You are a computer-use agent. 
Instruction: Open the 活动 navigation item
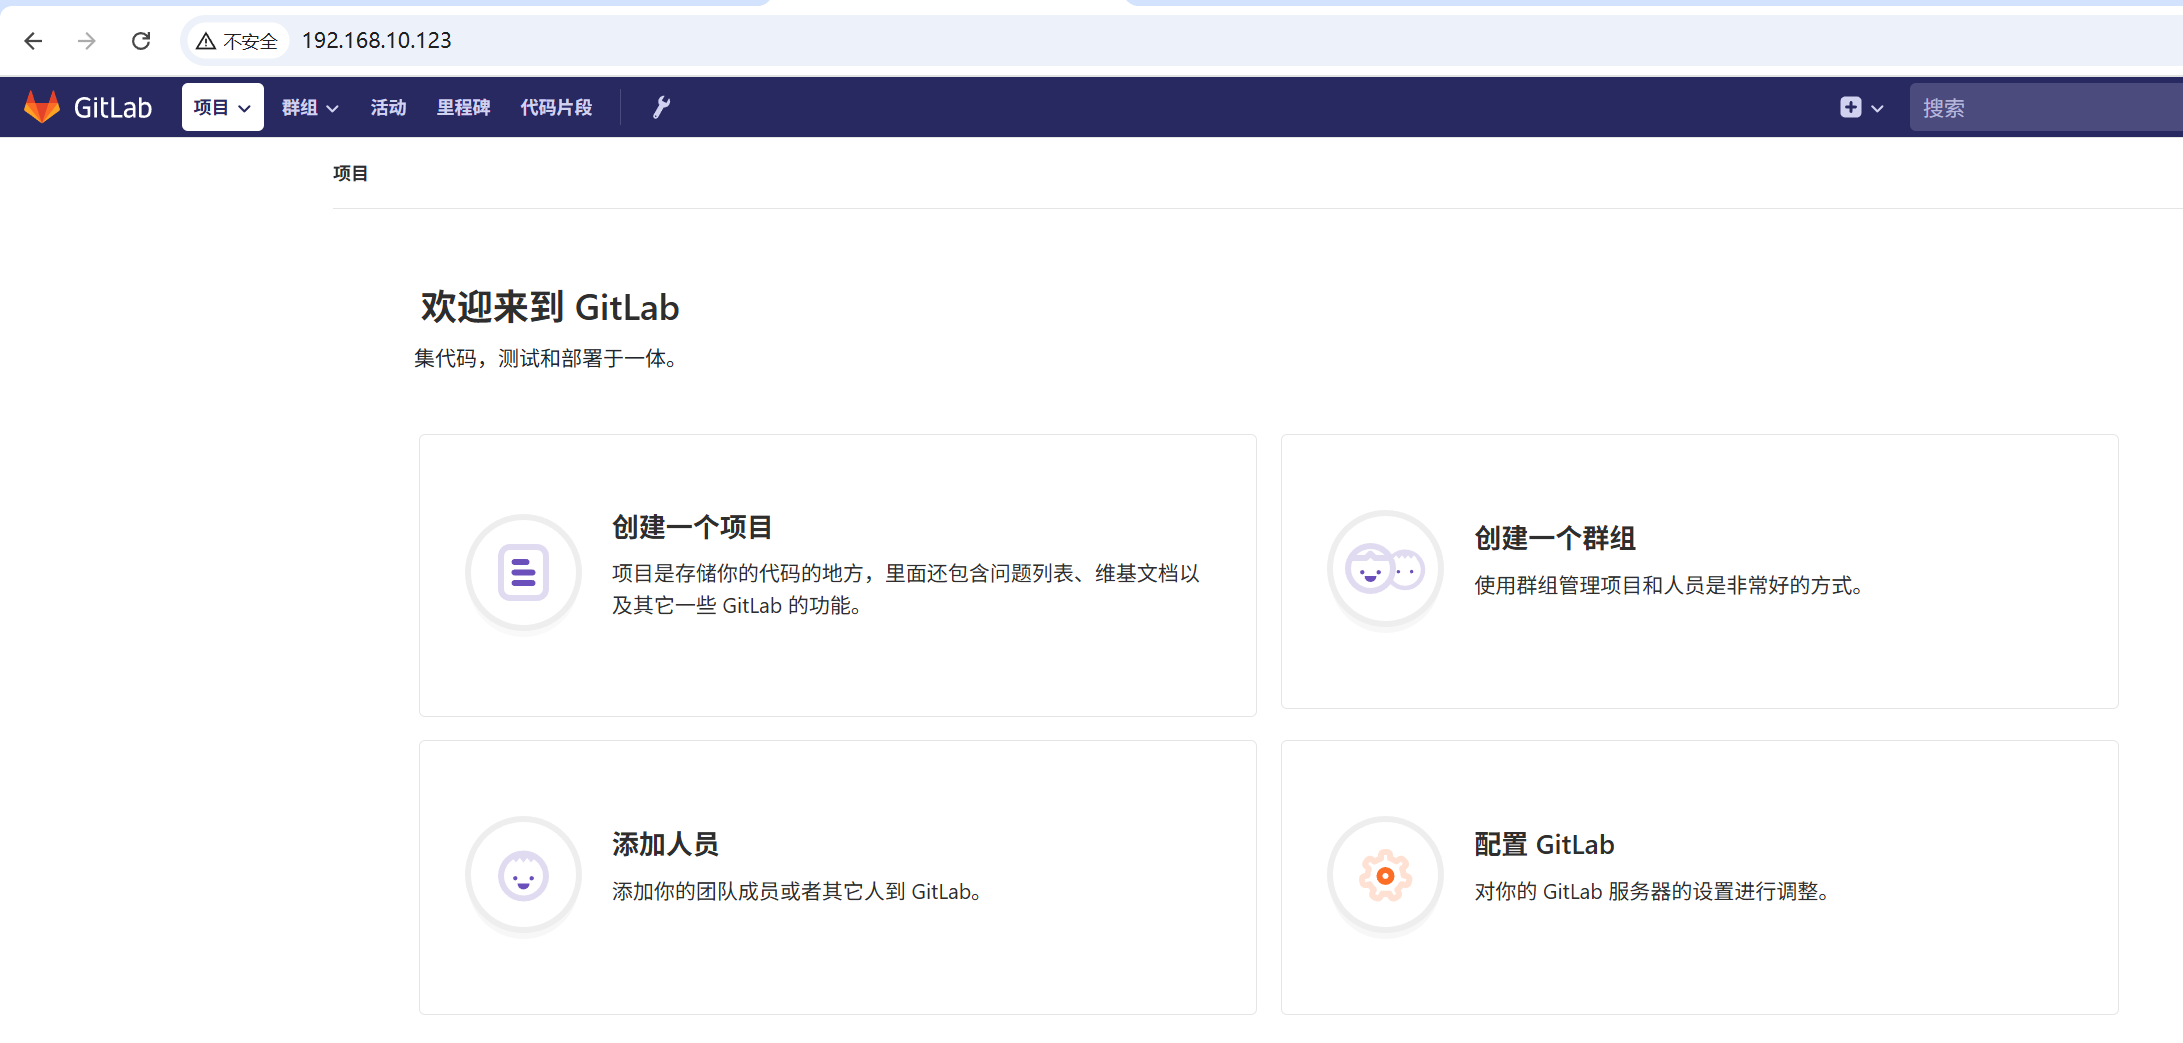click(388, 107)
